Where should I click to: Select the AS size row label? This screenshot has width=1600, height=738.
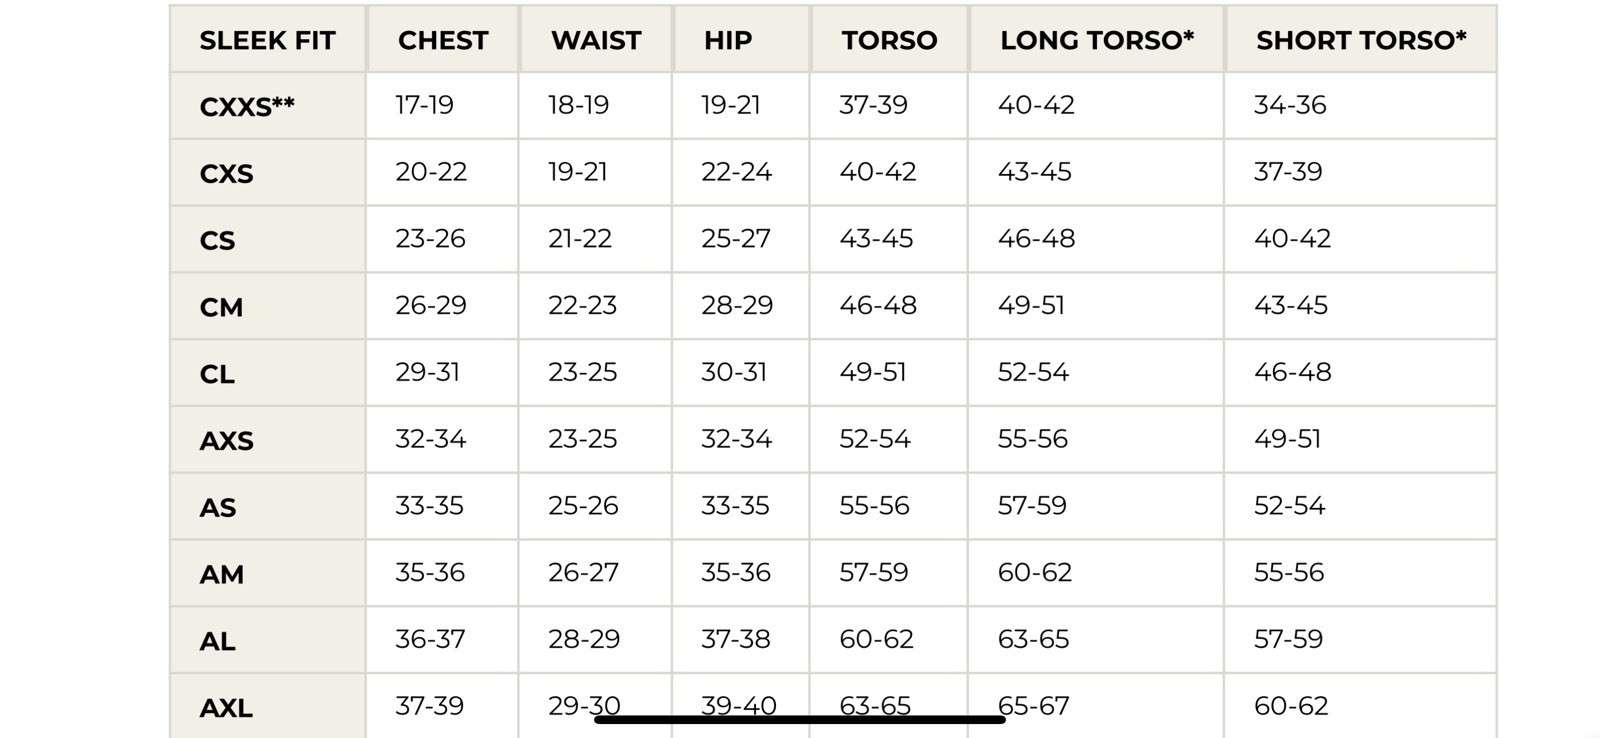tap(218, 508)
